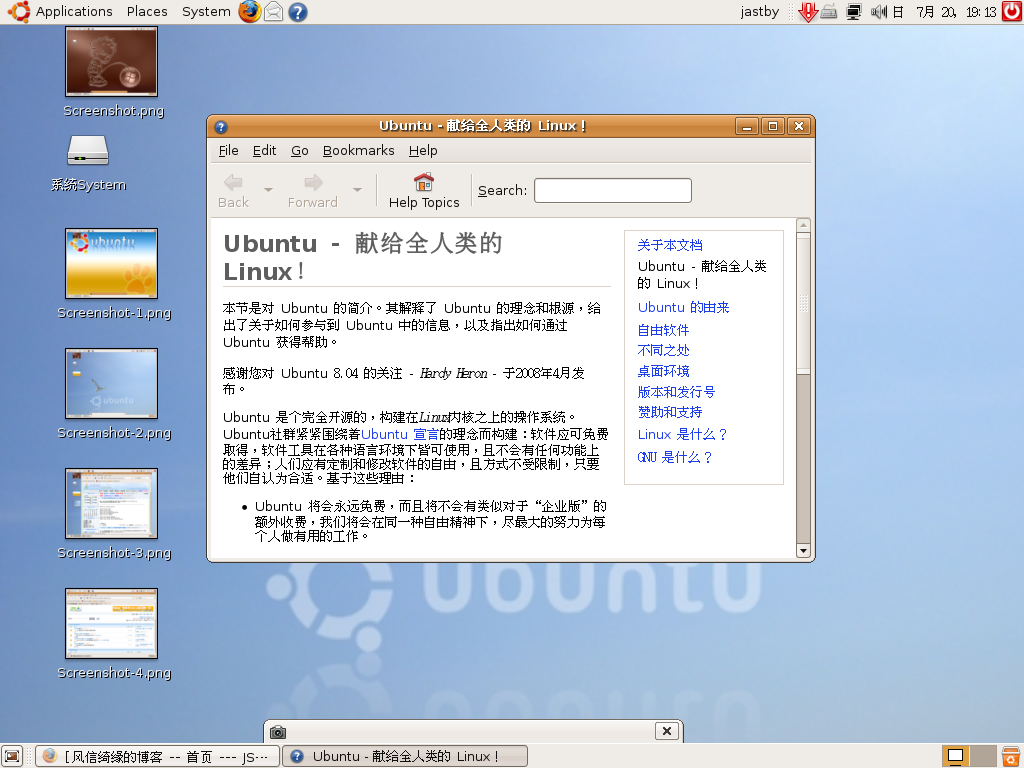
Task: Open the mail client envelope icon
Action: point(273,12)
